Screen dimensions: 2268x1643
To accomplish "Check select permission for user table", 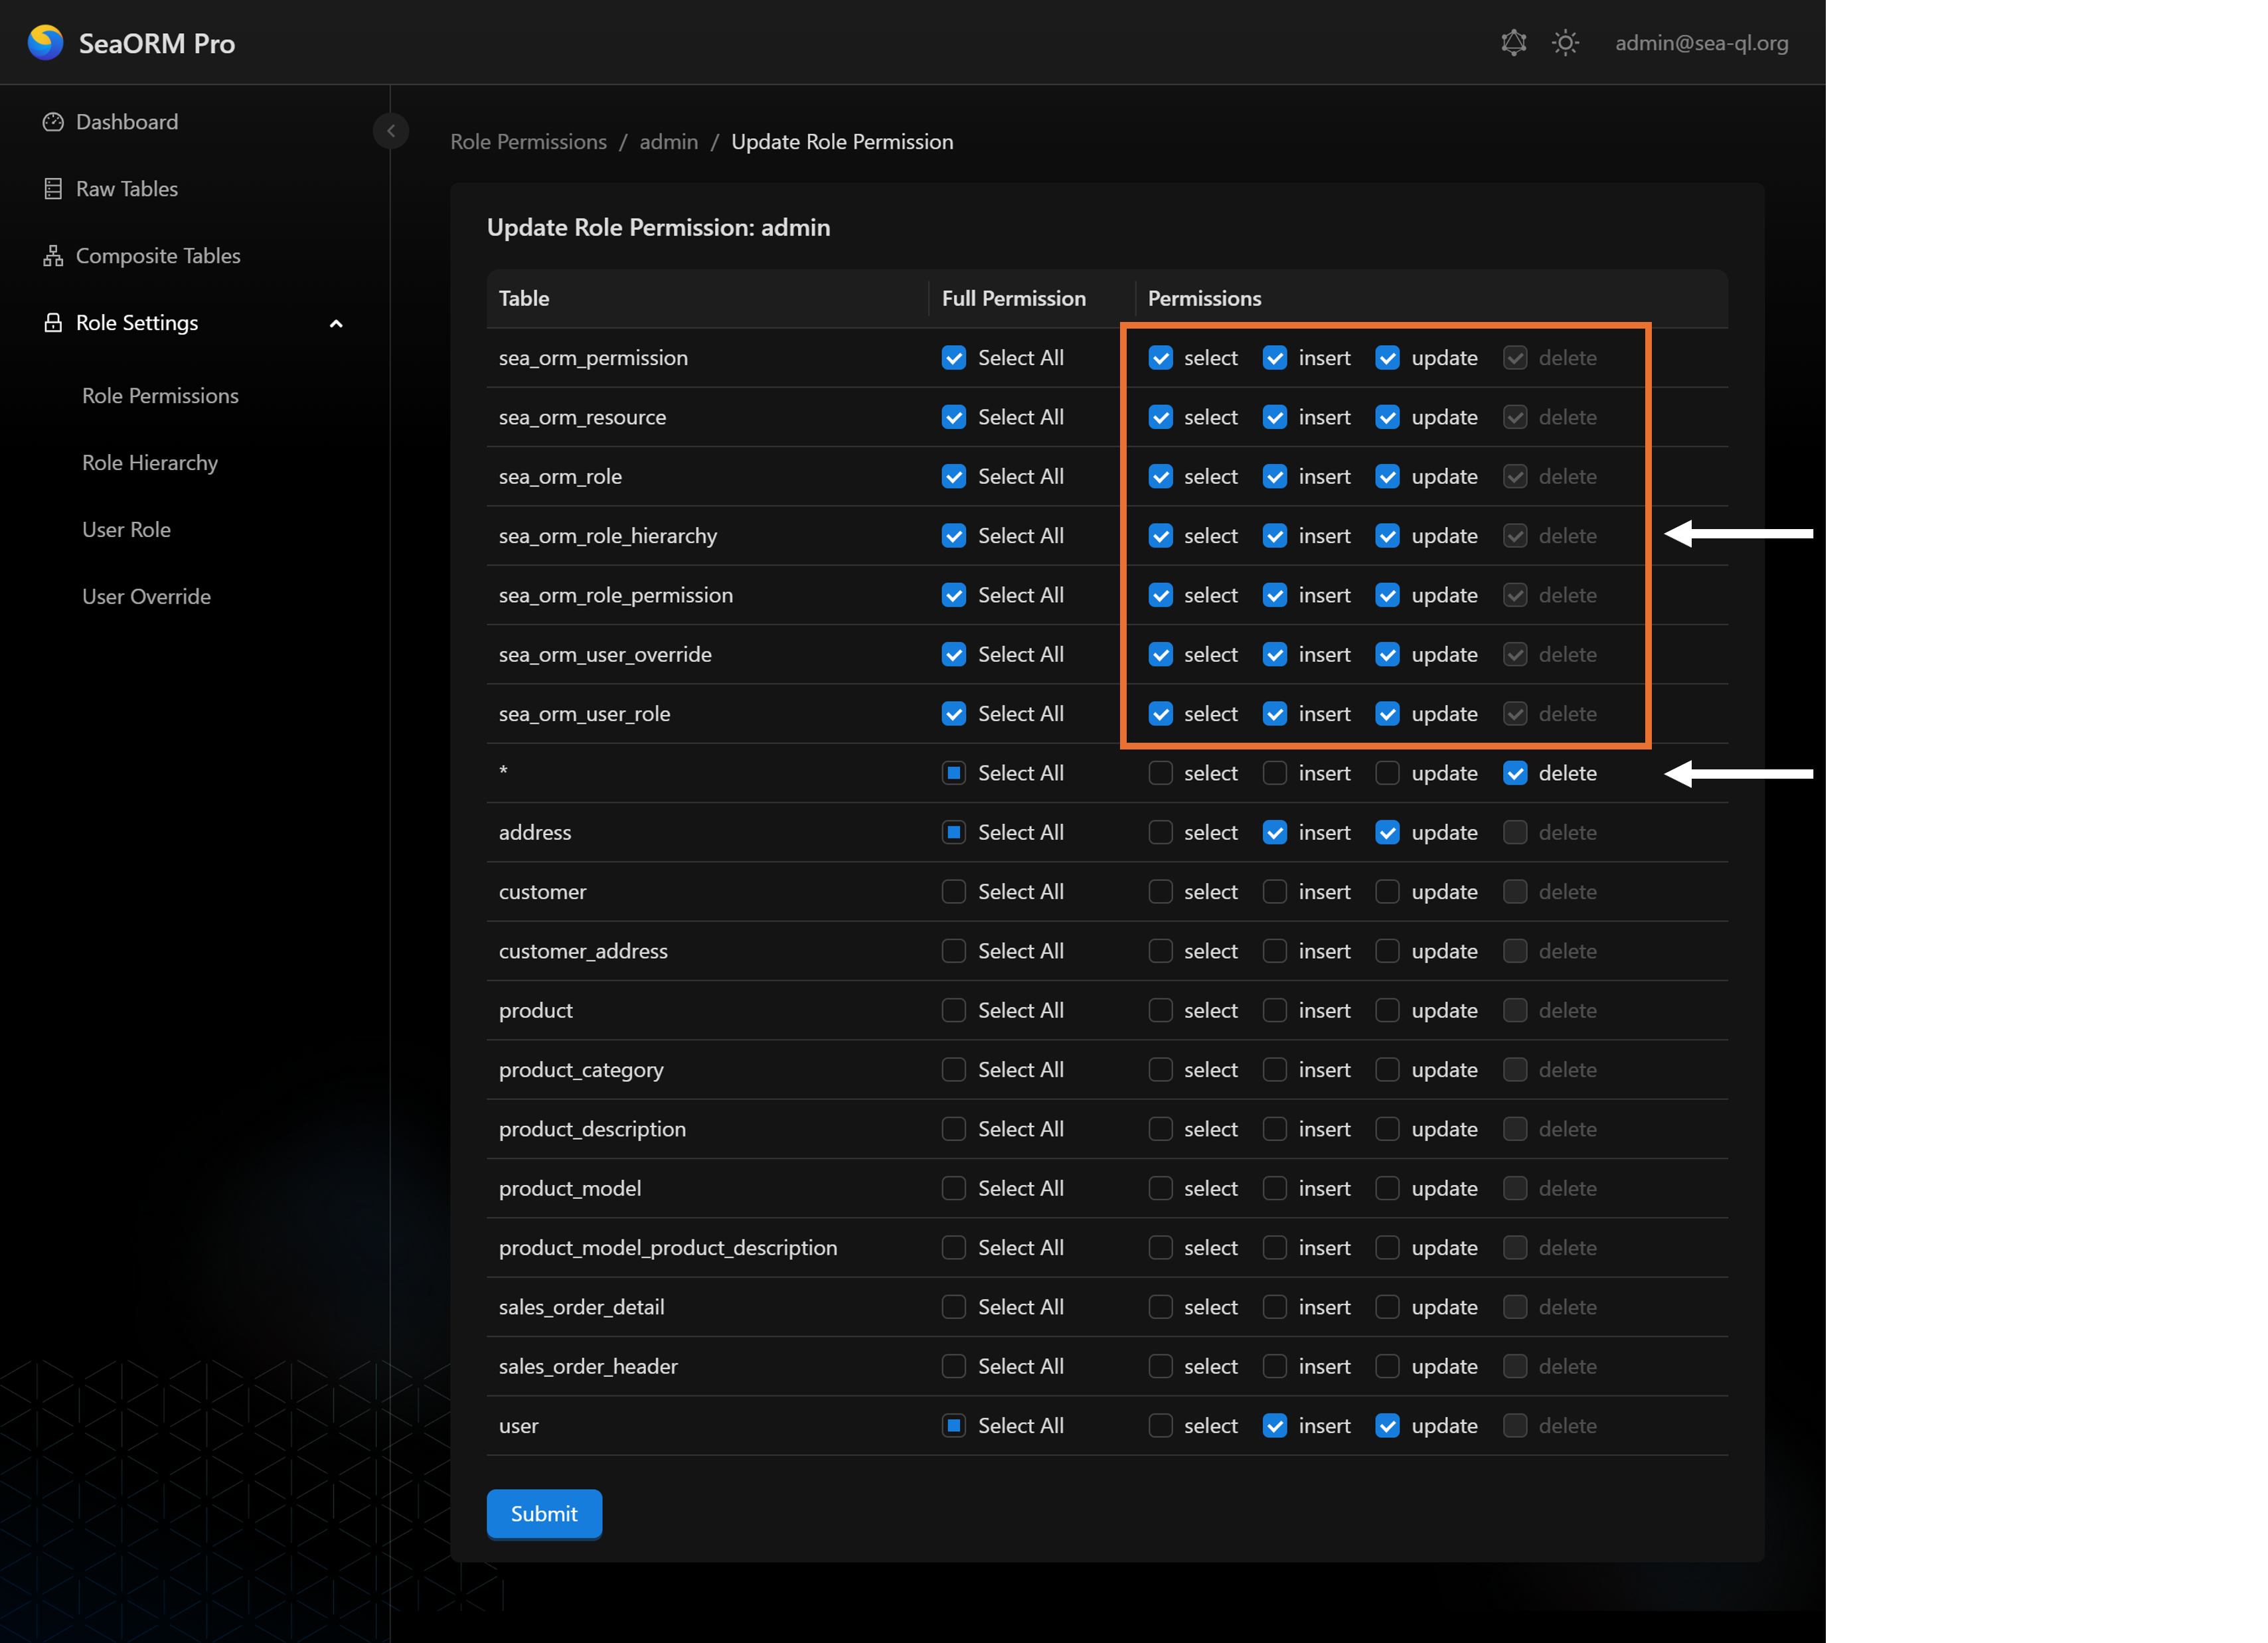I will [1160, 1425].
